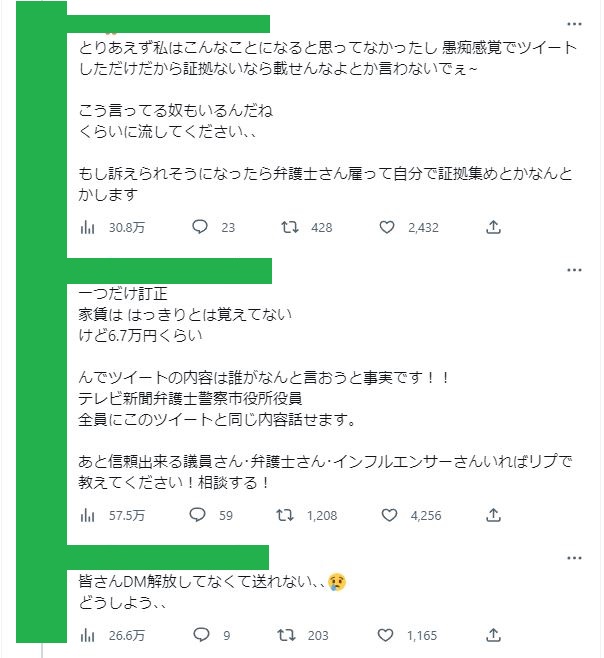Open more options for 一つだけ訂正 tweet
Image resolution: width=604 pixels, height=658 pixels.
[574, 270]
